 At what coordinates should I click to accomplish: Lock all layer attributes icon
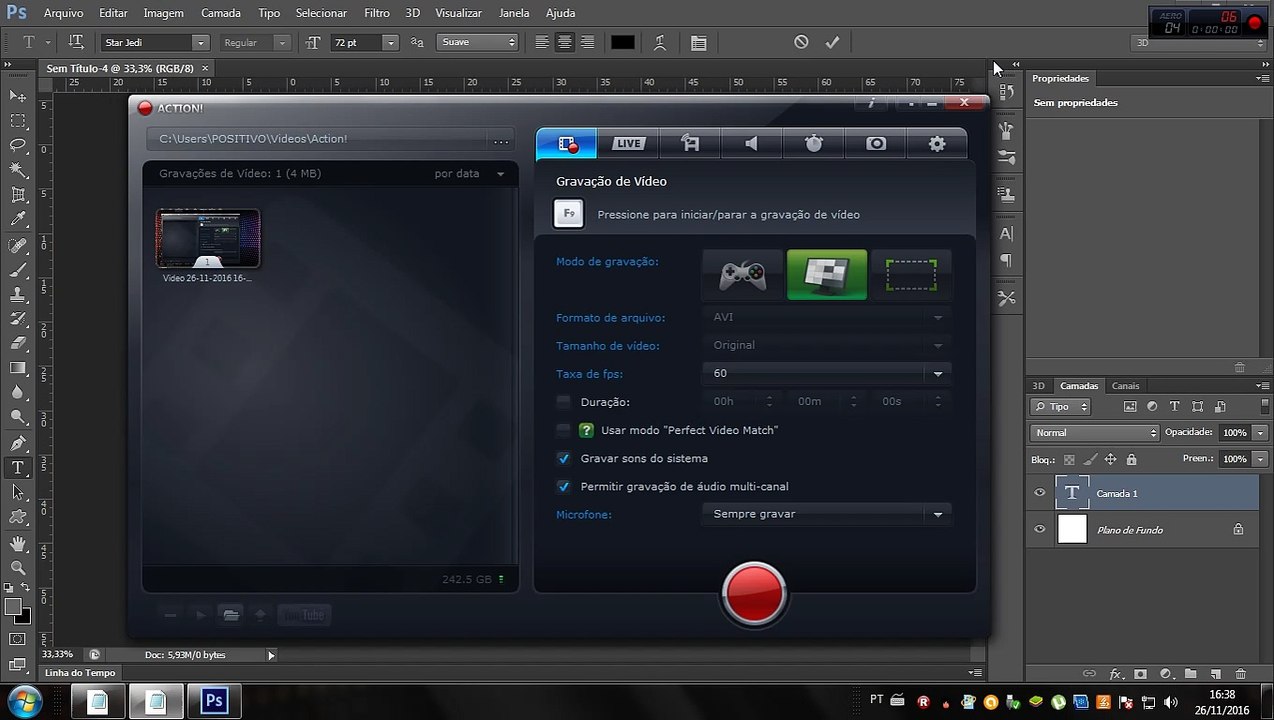(1131, 460)
